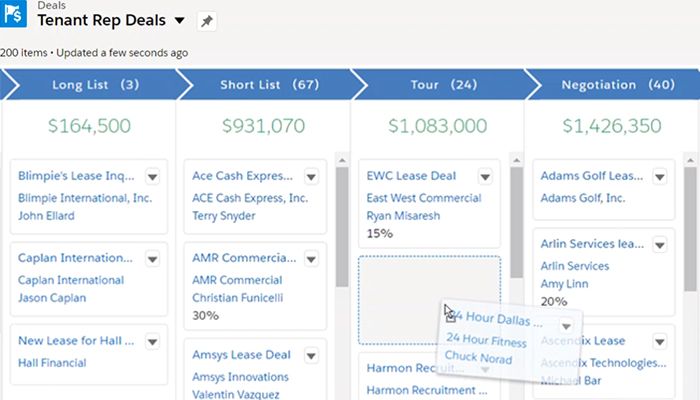This screenshot has width=700, height=400.
Task: Open the Adams Golf Lease card menu
Action: 659,176
